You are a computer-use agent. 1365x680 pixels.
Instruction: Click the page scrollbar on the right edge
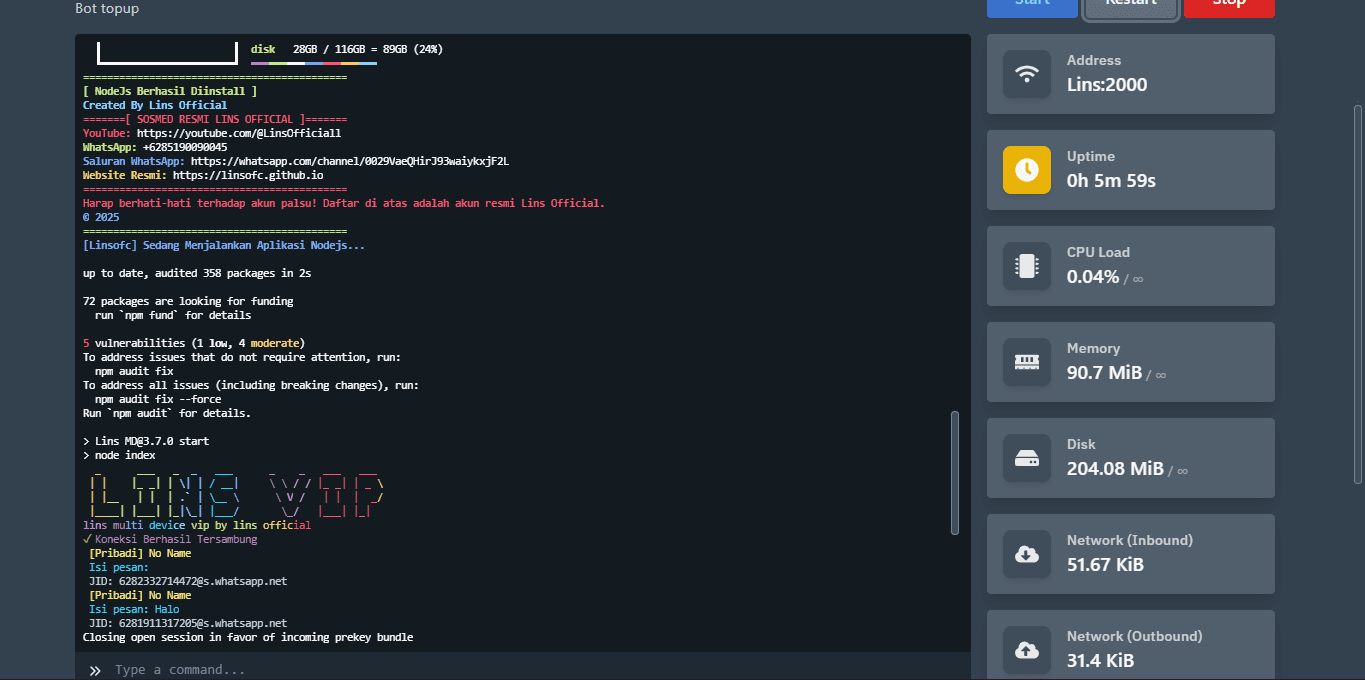(x=1357, y=300)
